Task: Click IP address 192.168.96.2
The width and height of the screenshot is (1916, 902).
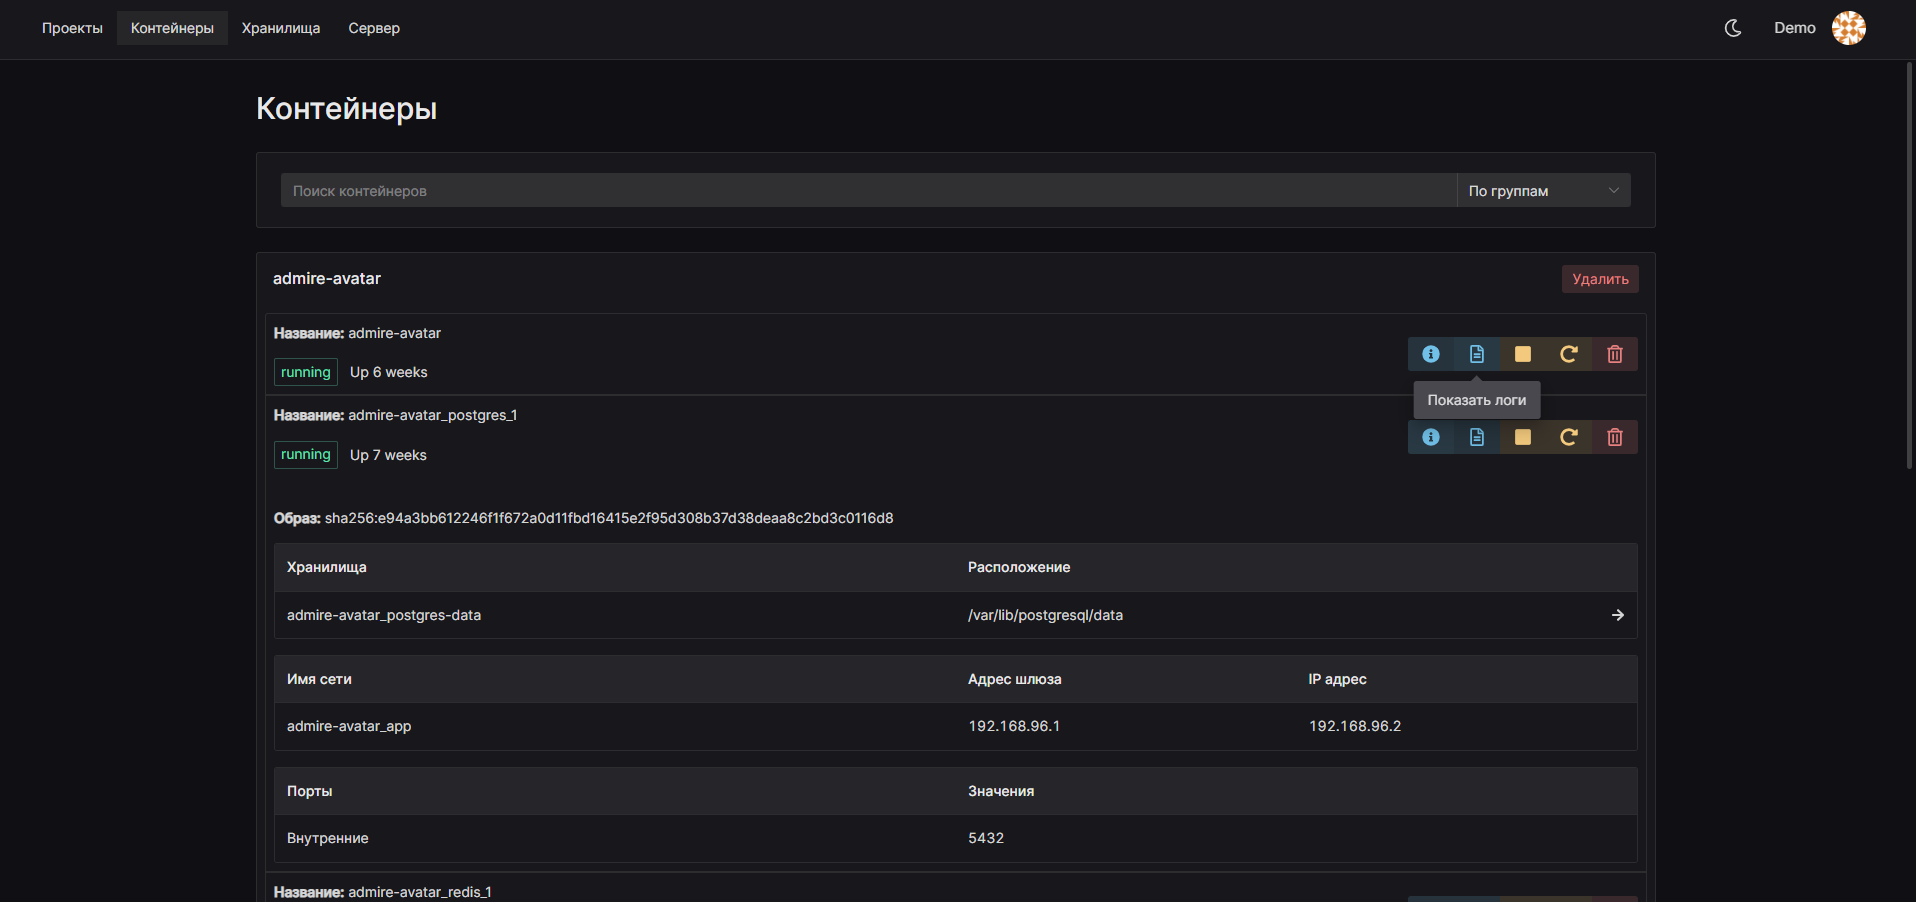Action: [1355, 726]
